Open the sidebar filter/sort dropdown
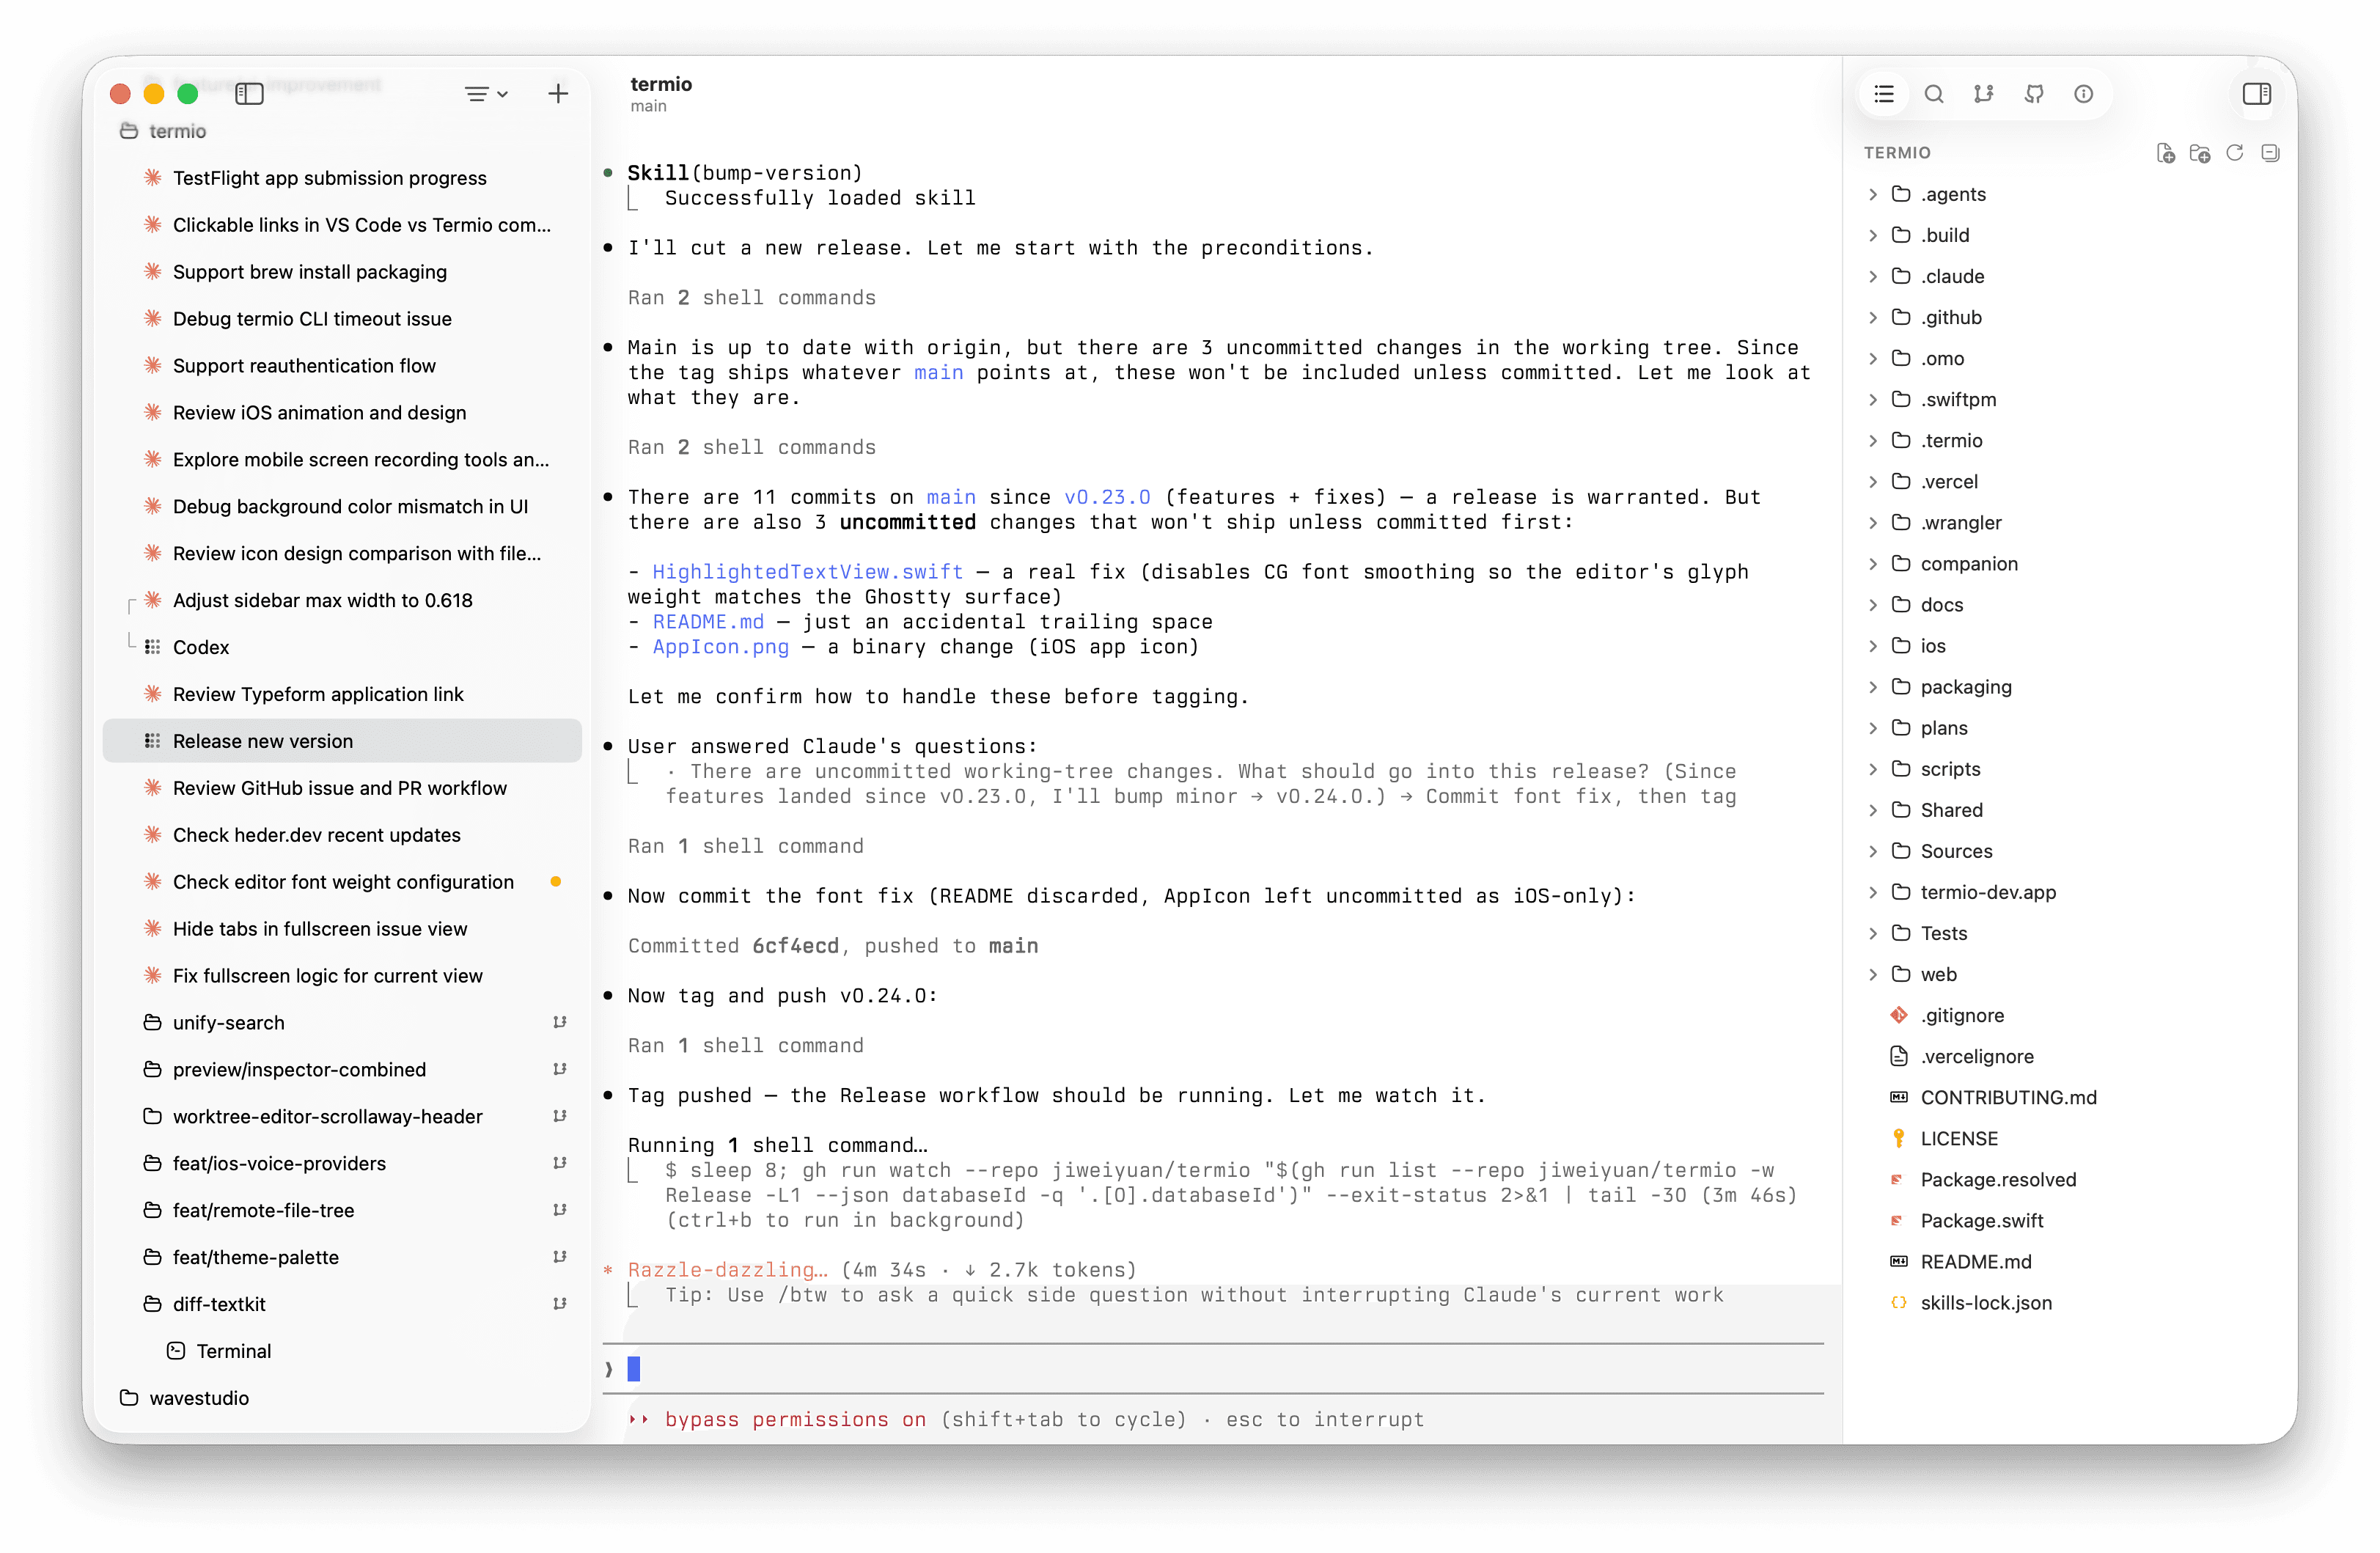 point(487,94)
